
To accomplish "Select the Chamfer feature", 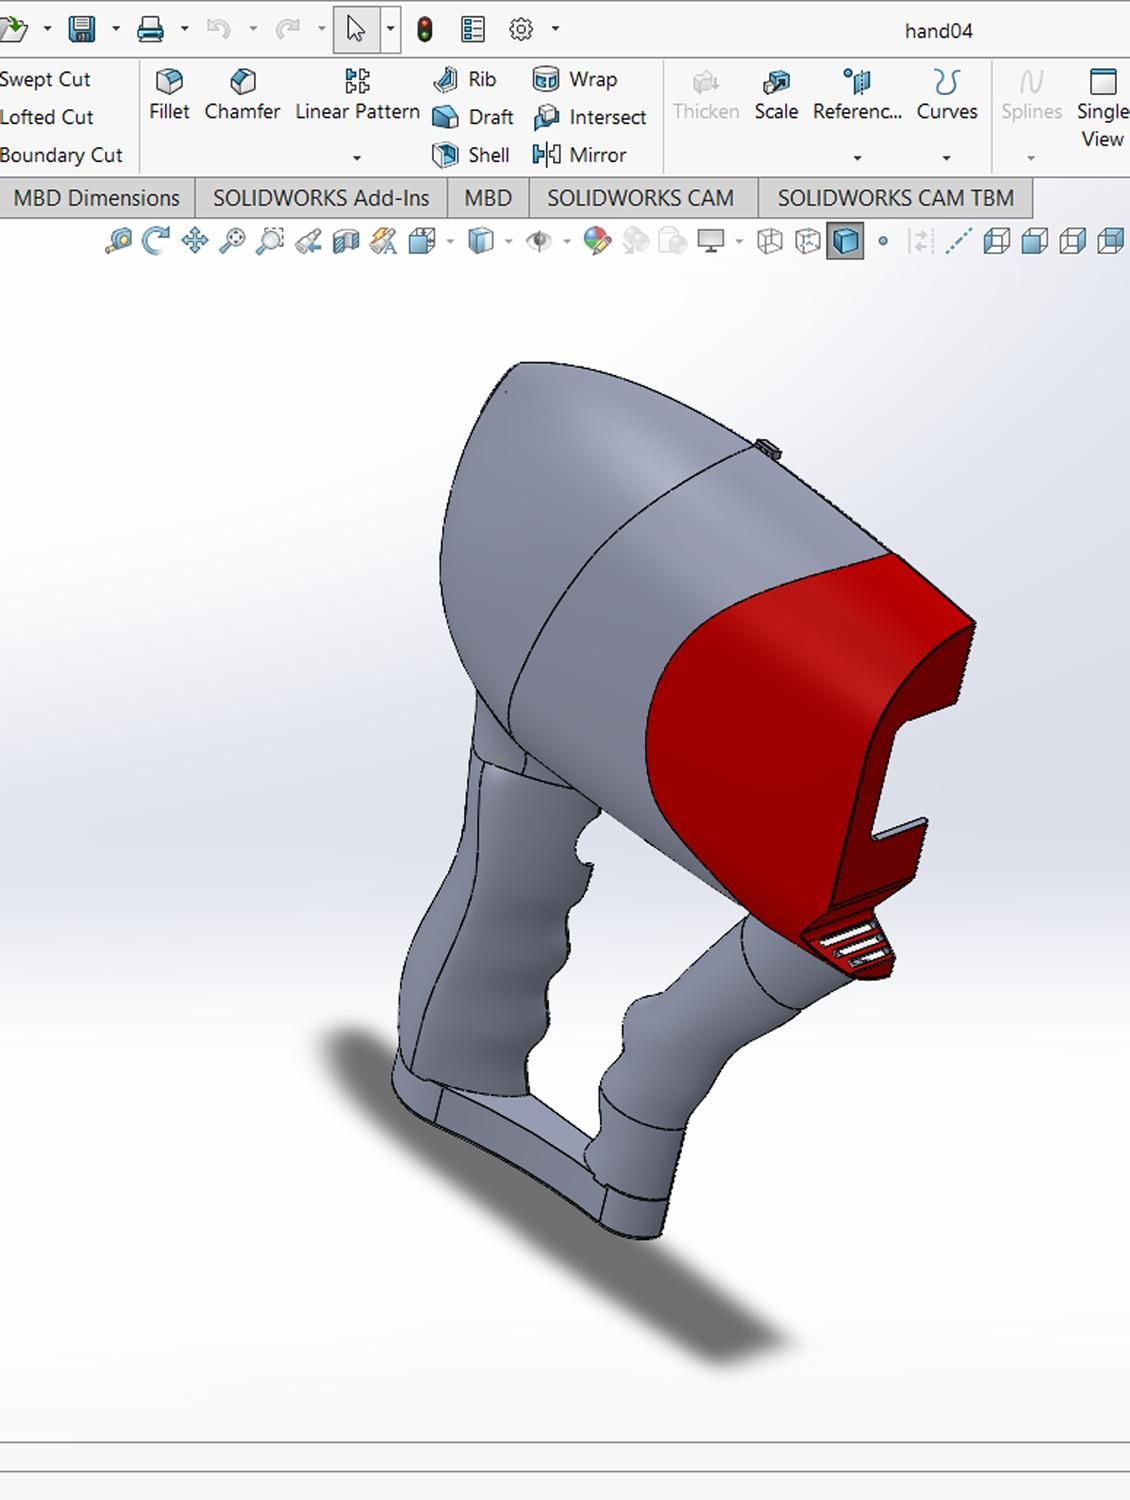I will (242, 95).
